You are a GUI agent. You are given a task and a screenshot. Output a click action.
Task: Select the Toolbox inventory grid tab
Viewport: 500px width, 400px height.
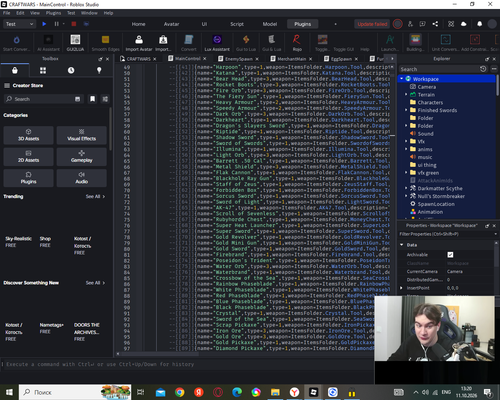pos(43,70)
